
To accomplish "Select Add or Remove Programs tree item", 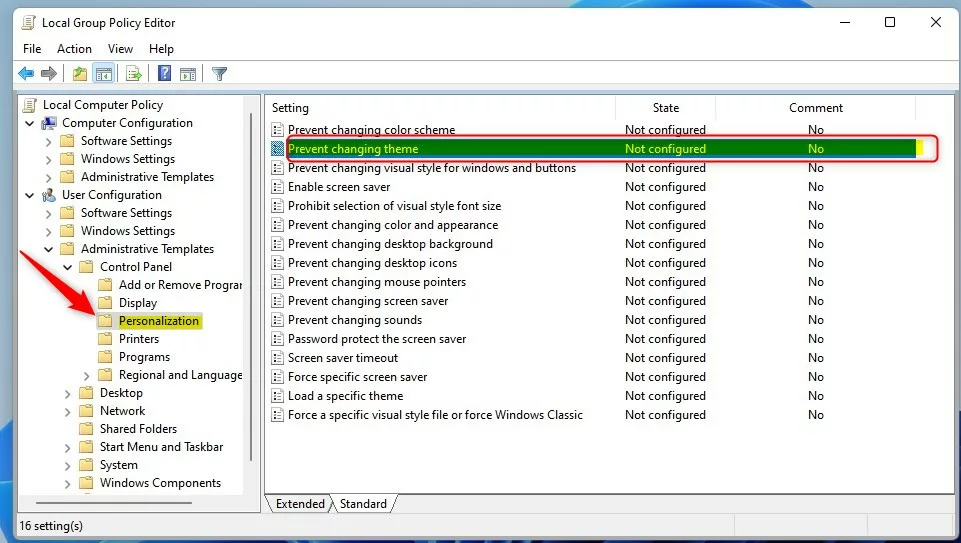I will (180, 285).
